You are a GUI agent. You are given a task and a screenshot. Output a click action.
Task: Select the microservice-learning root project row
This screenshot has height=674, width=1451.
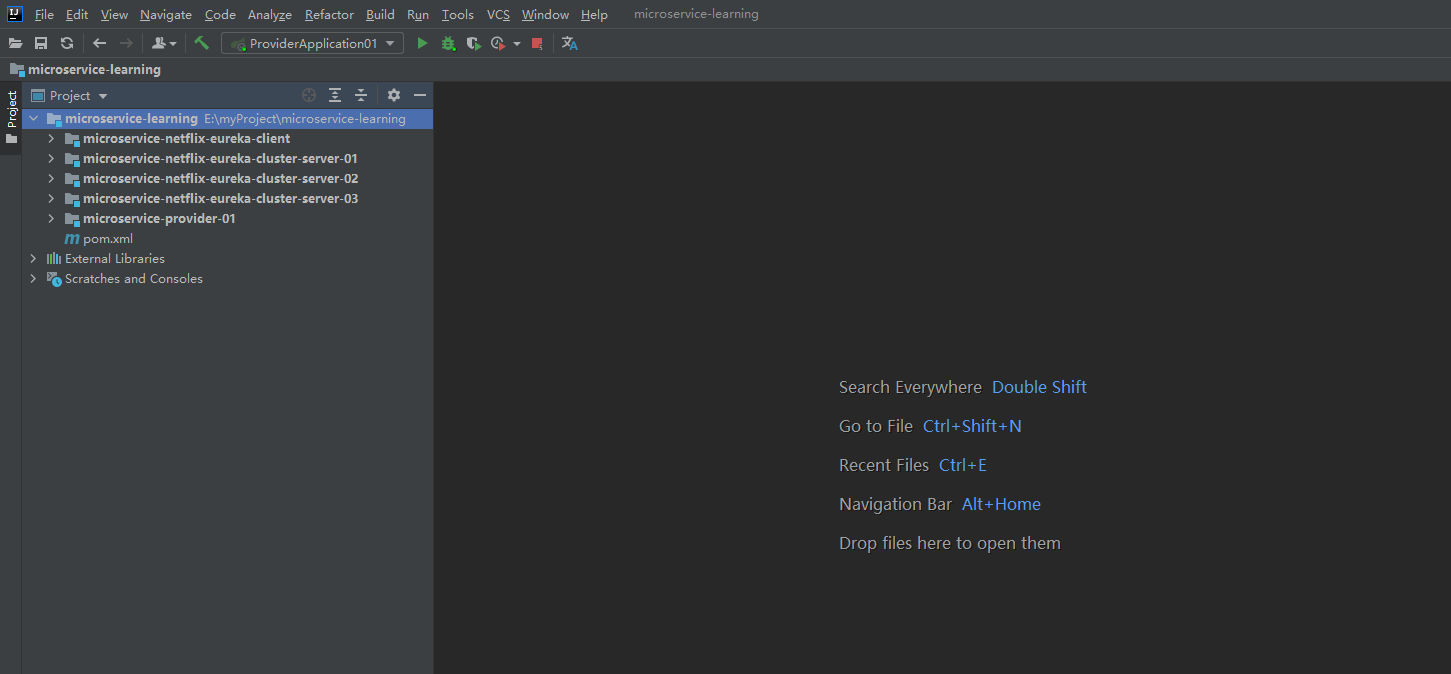(x=228, y=118)
